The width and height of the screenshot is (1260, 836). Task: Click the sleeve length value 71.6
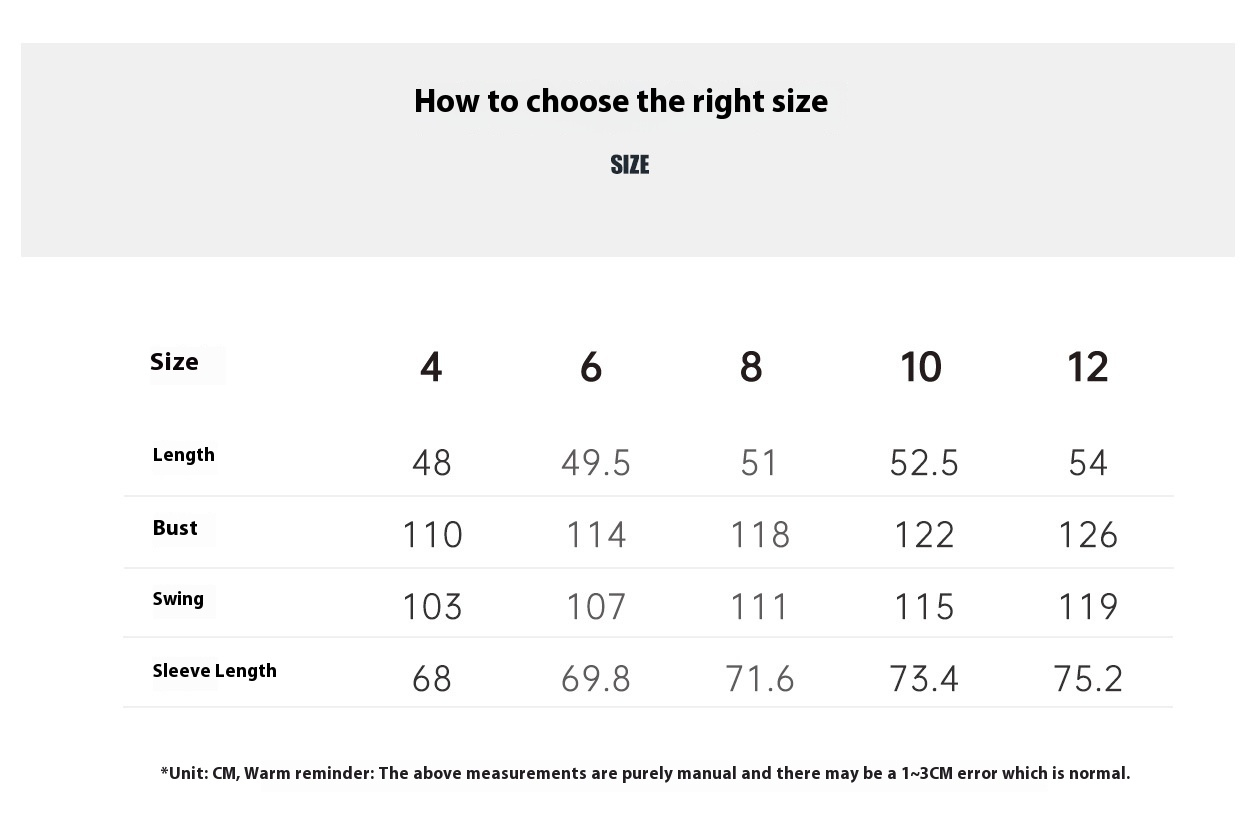click(760, 679)
